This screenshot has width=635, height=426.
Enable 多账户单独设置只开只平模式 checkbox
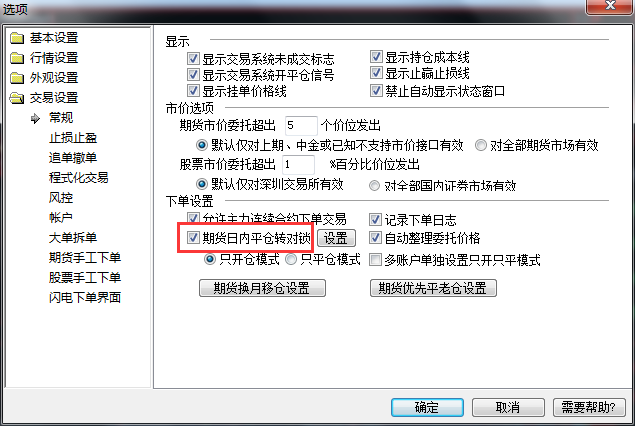click(x=375, y=260)
